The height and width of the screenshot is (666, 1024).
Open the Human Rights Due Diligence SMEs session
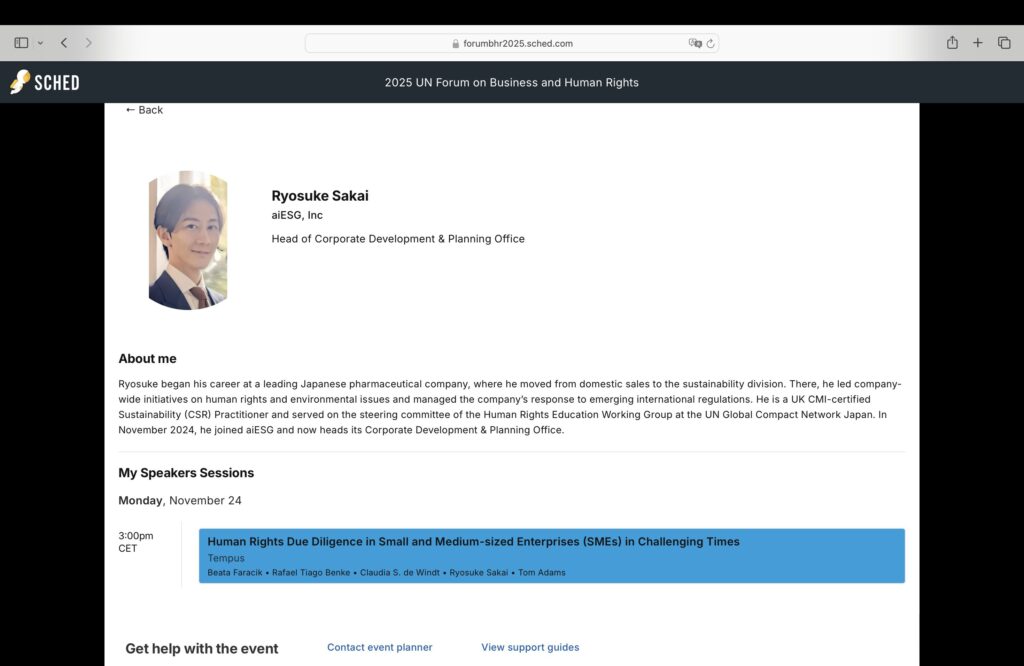(x=473, y=541)
